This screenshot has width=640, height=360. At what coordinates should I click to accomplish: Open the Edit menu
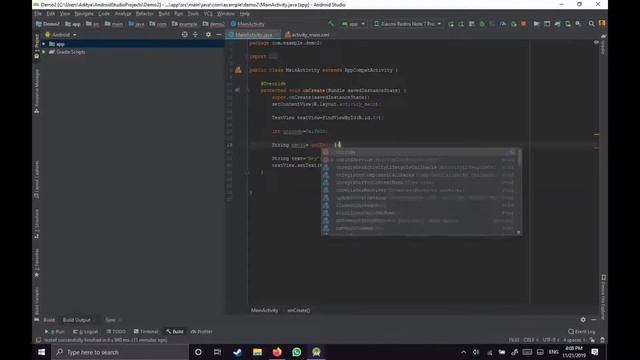click(x=51, y=13)
